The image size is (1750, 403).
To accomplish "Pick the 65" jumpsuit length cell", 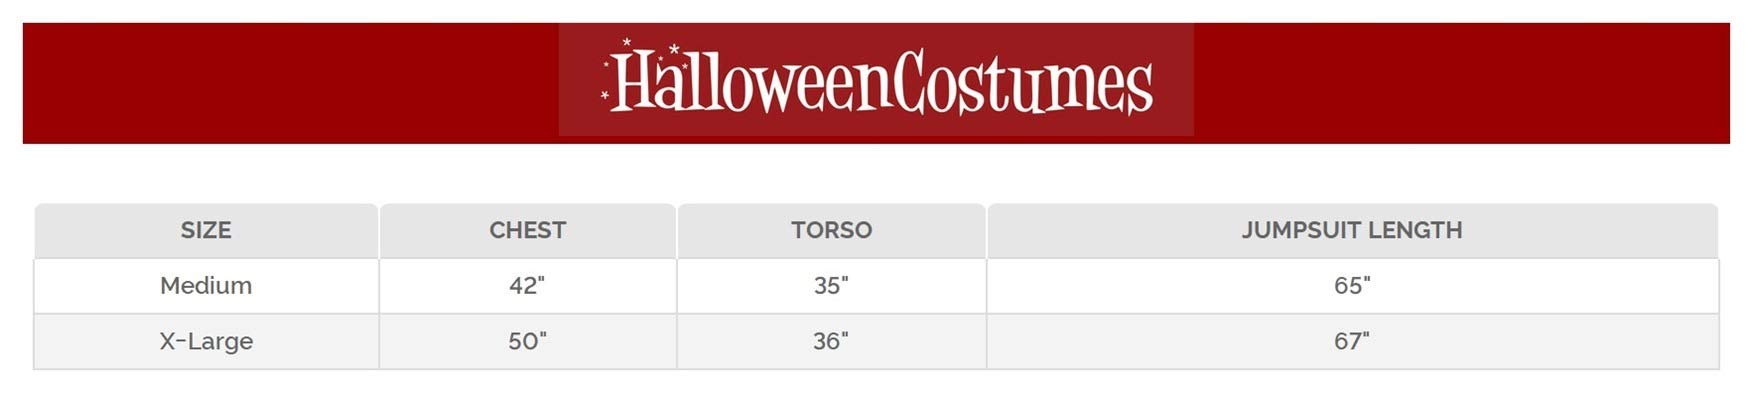I will [1351, 286].
